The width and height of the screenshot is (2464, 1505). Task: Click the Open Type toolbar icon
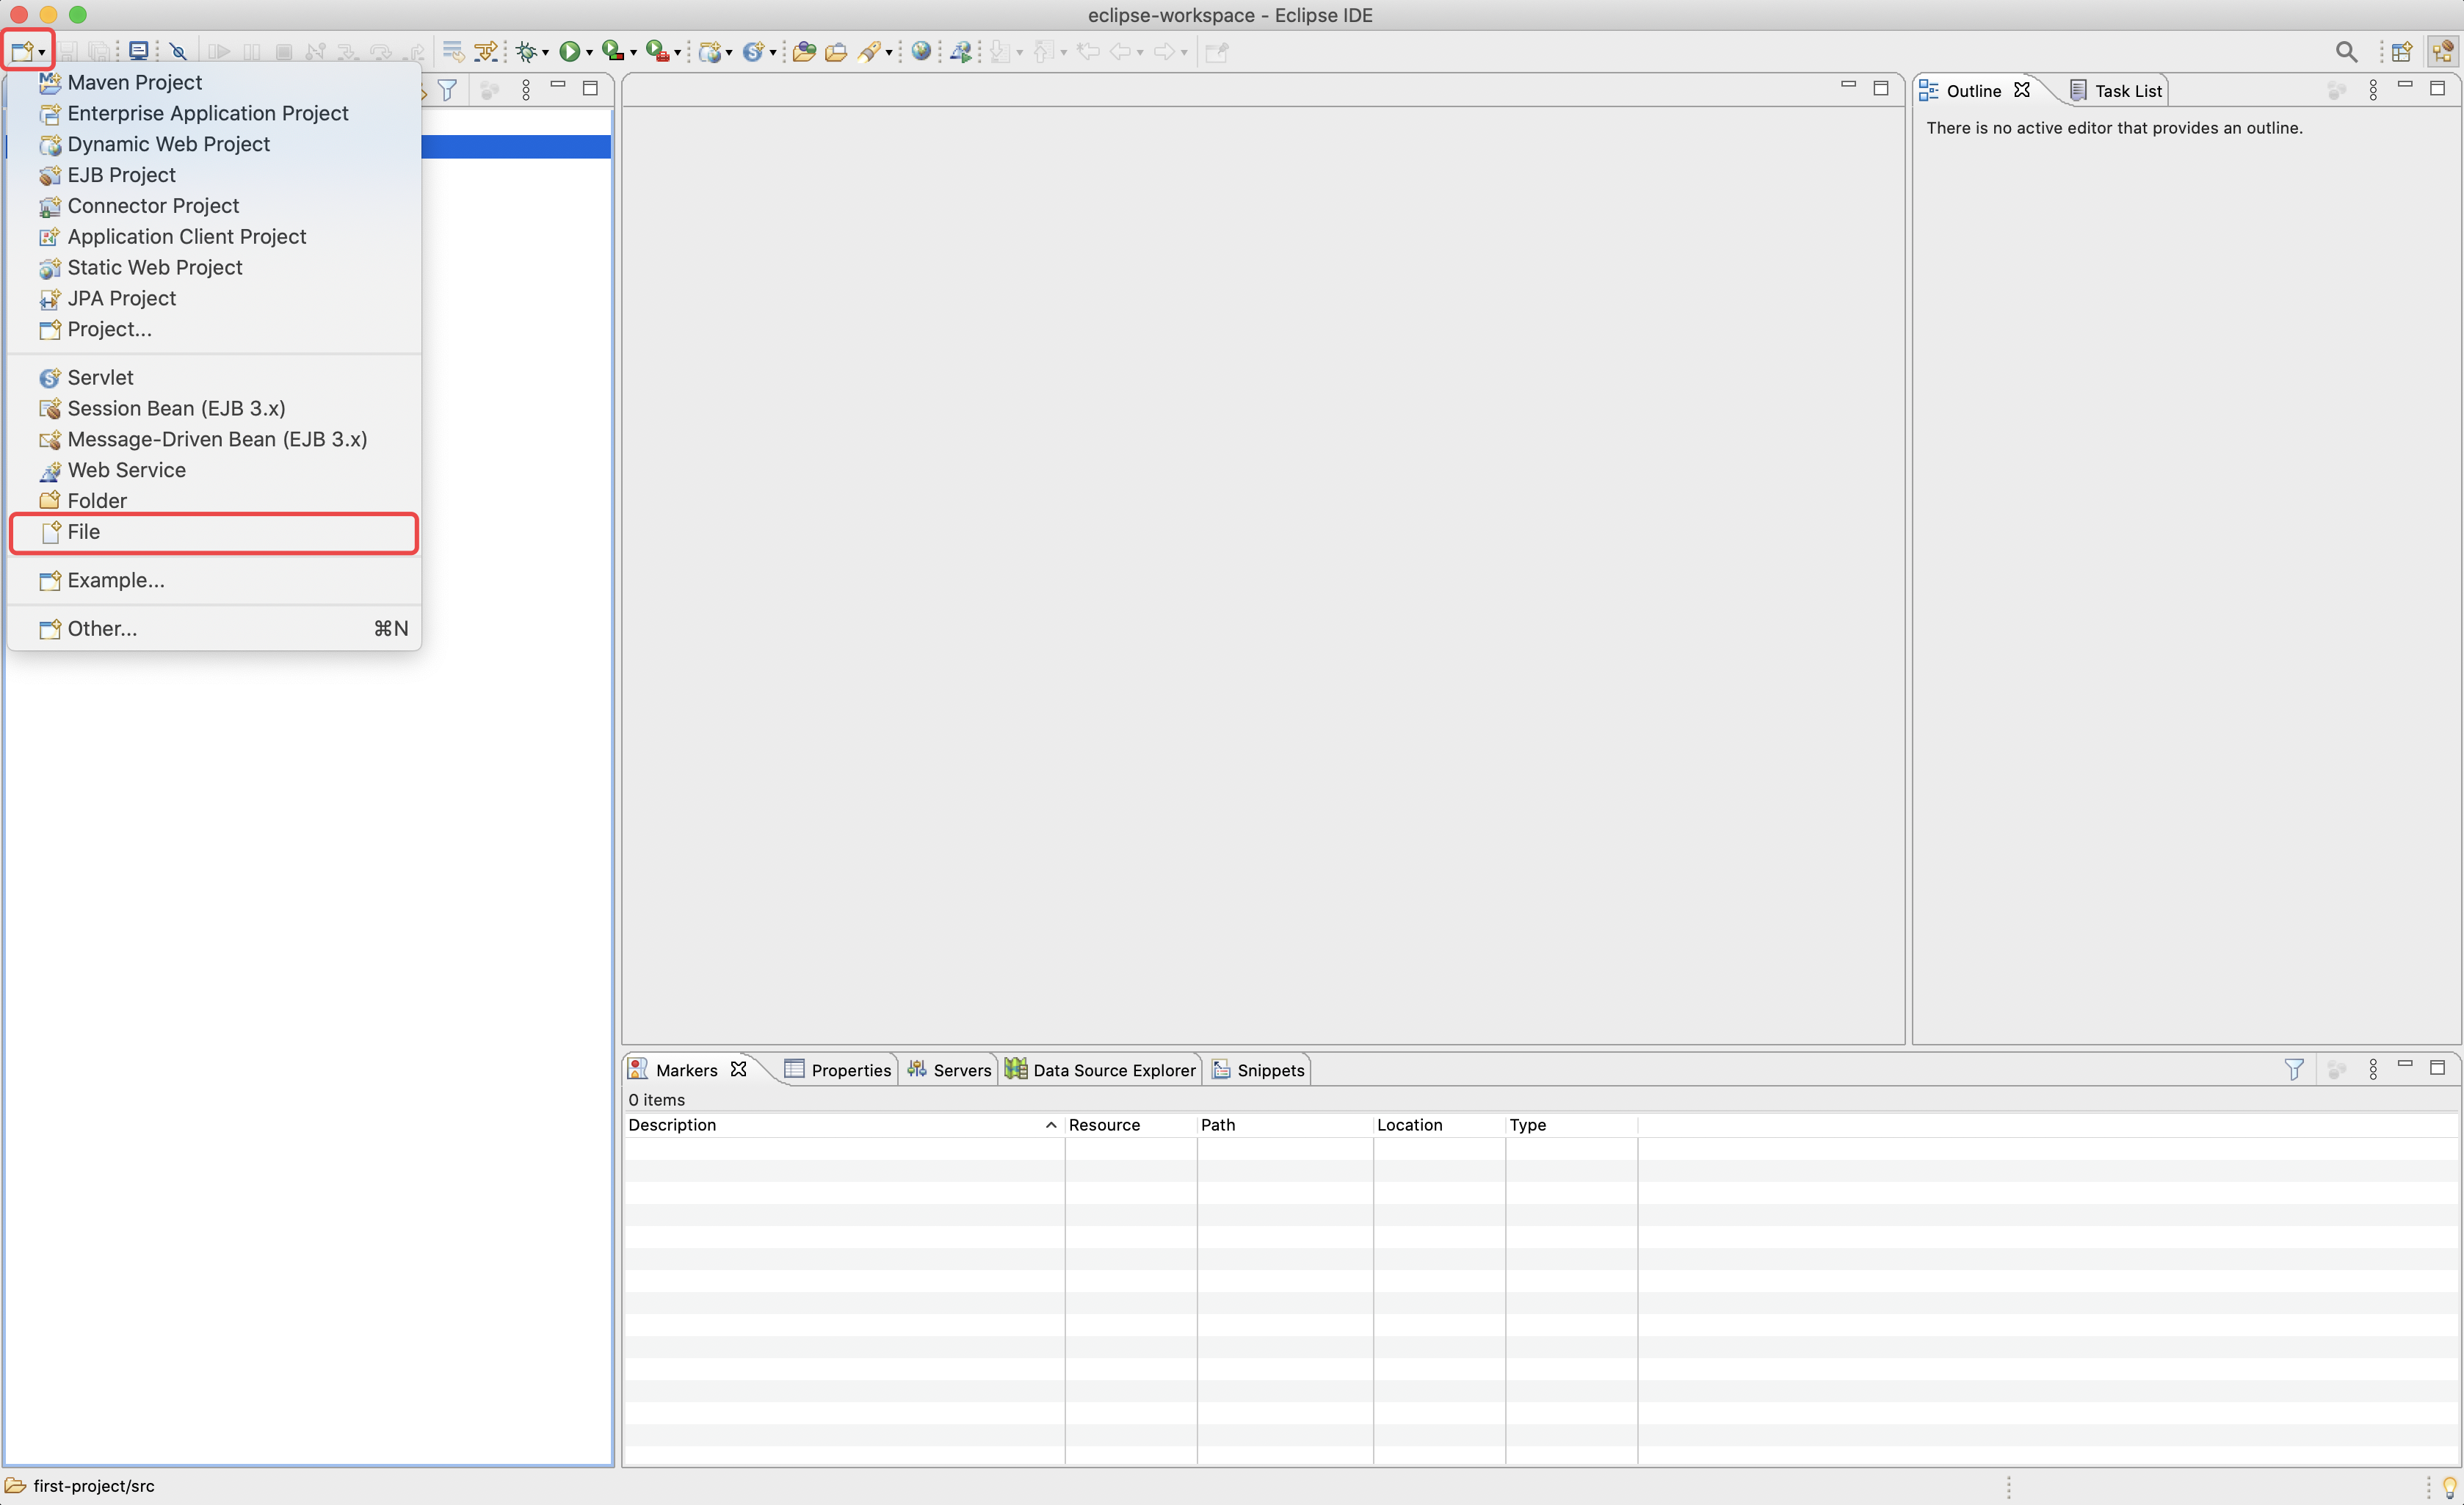click(804, 51)
